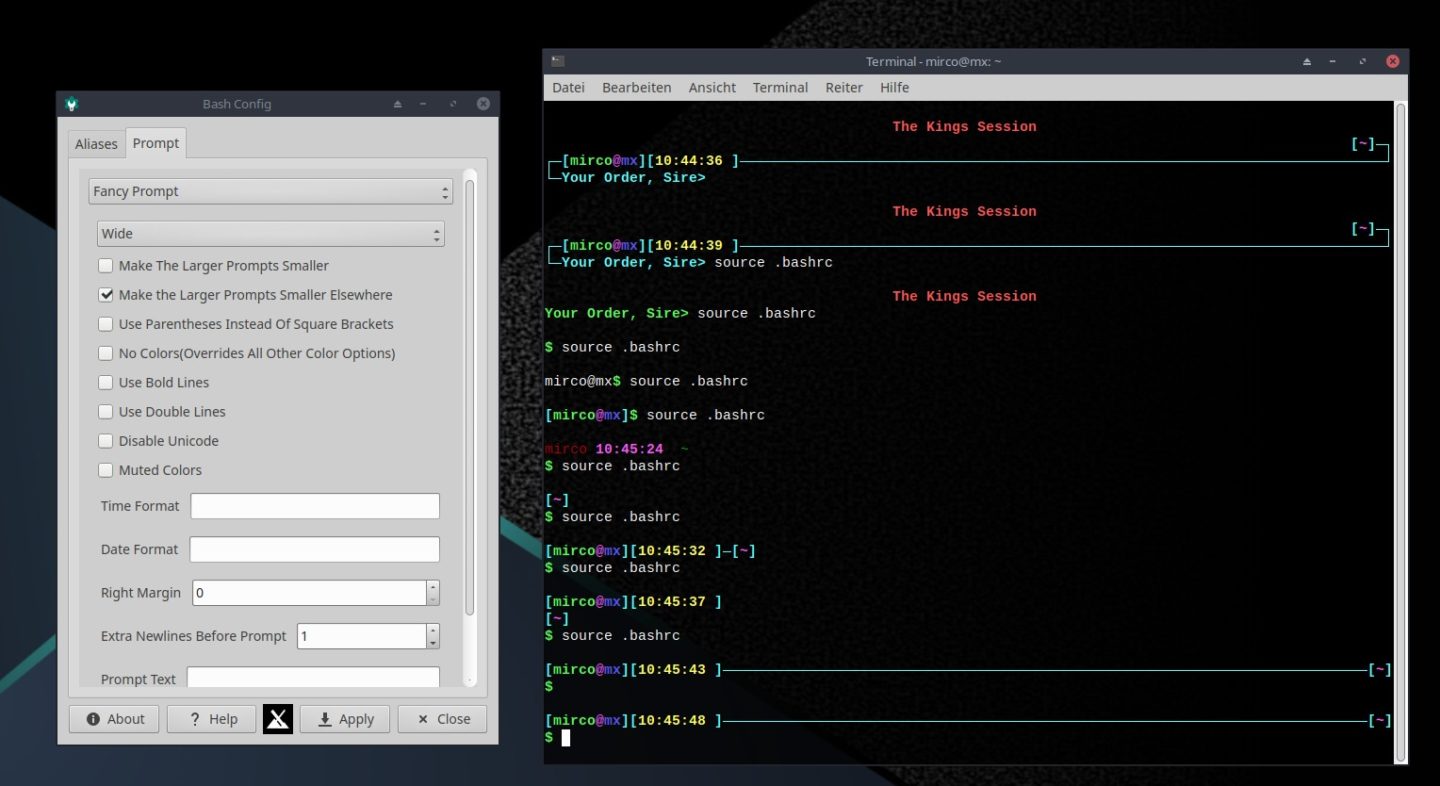The width and height of the screenshot is (1440, 786).
Task: Open the Fancy Prompt dropdown
Action: point(270,191)
